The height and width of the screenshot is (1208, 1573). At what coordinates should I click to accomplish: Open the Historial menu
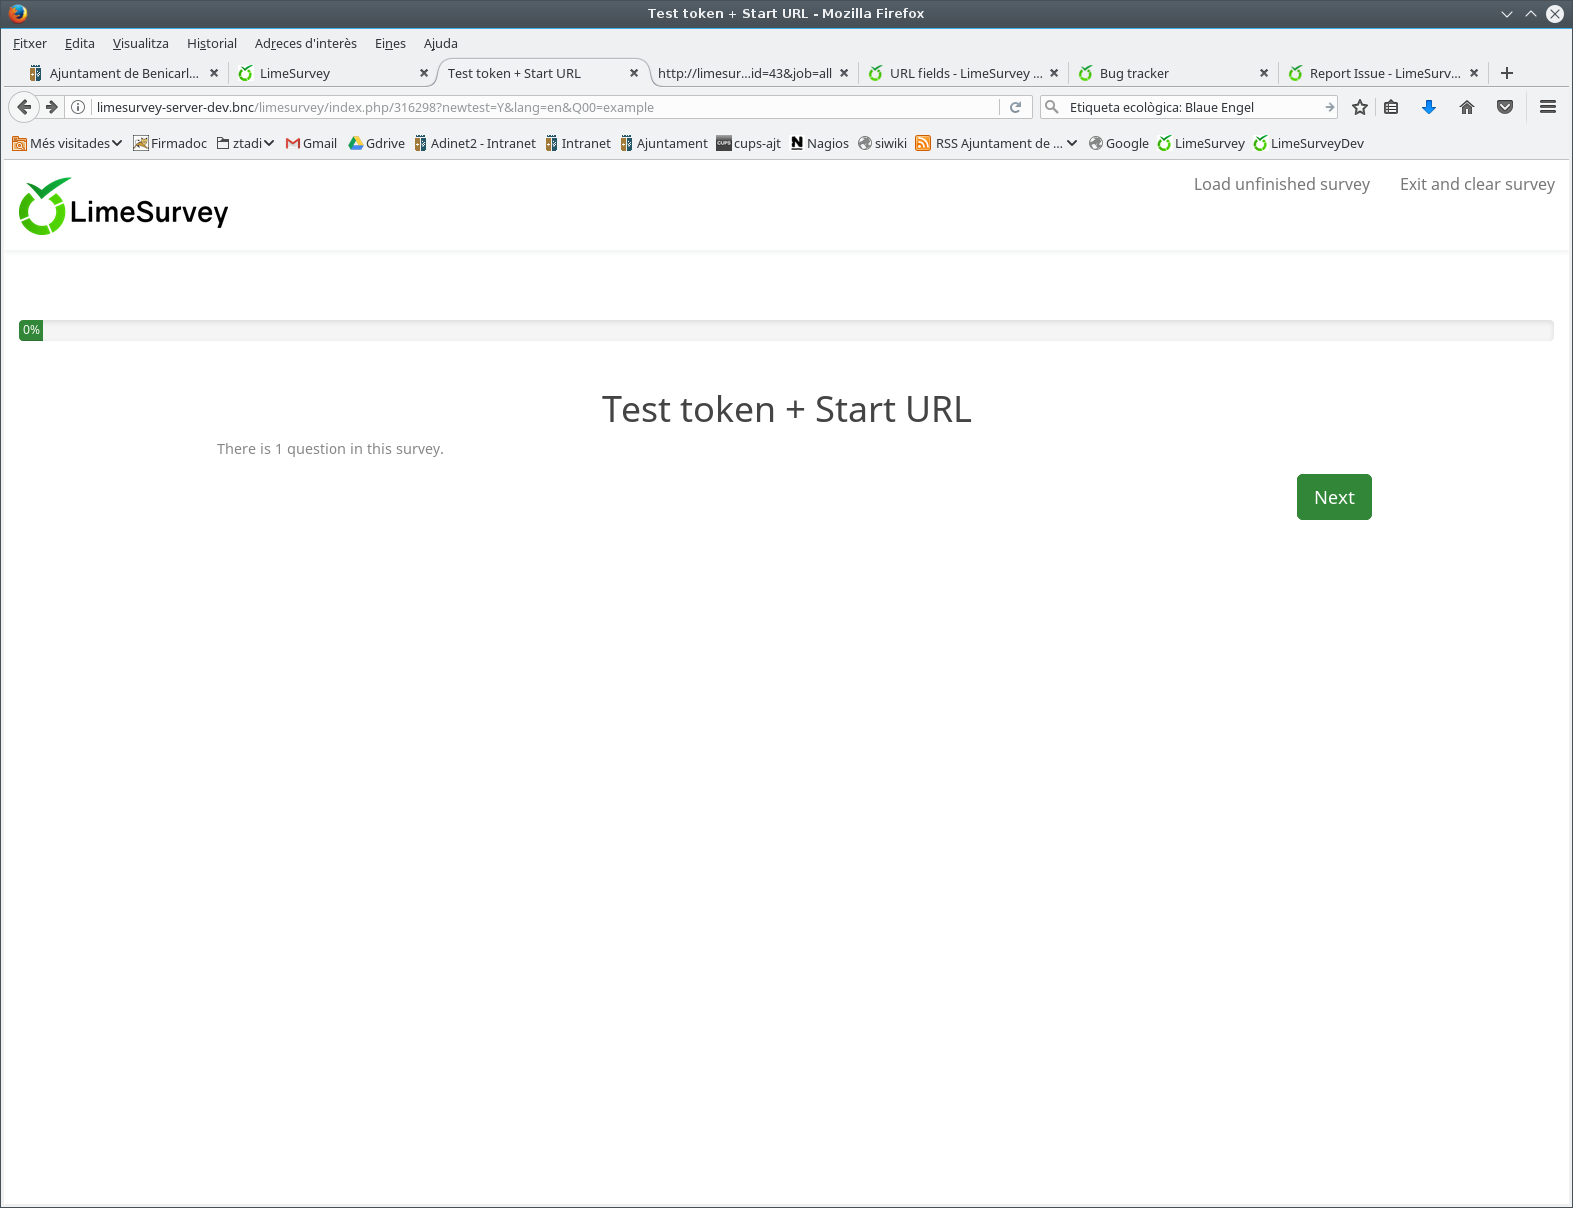tap(211, 43)
